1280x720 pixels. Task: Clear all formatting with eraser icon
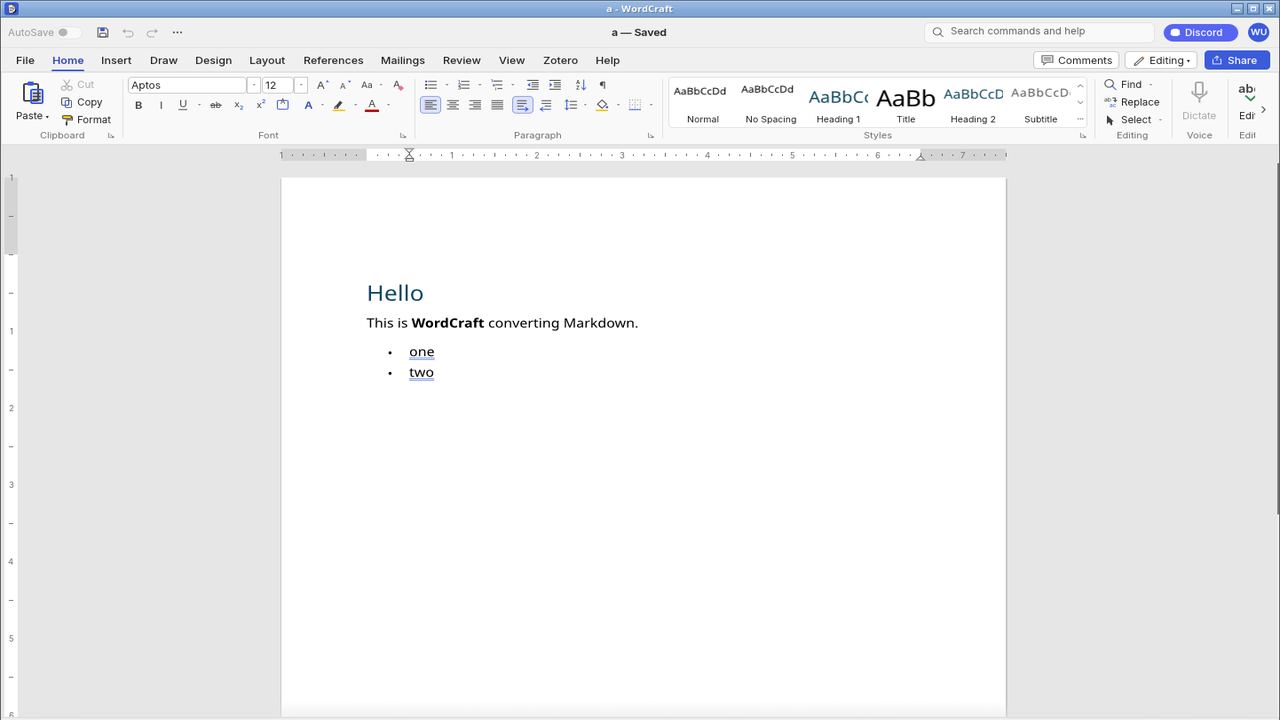[x=398, y=85]
